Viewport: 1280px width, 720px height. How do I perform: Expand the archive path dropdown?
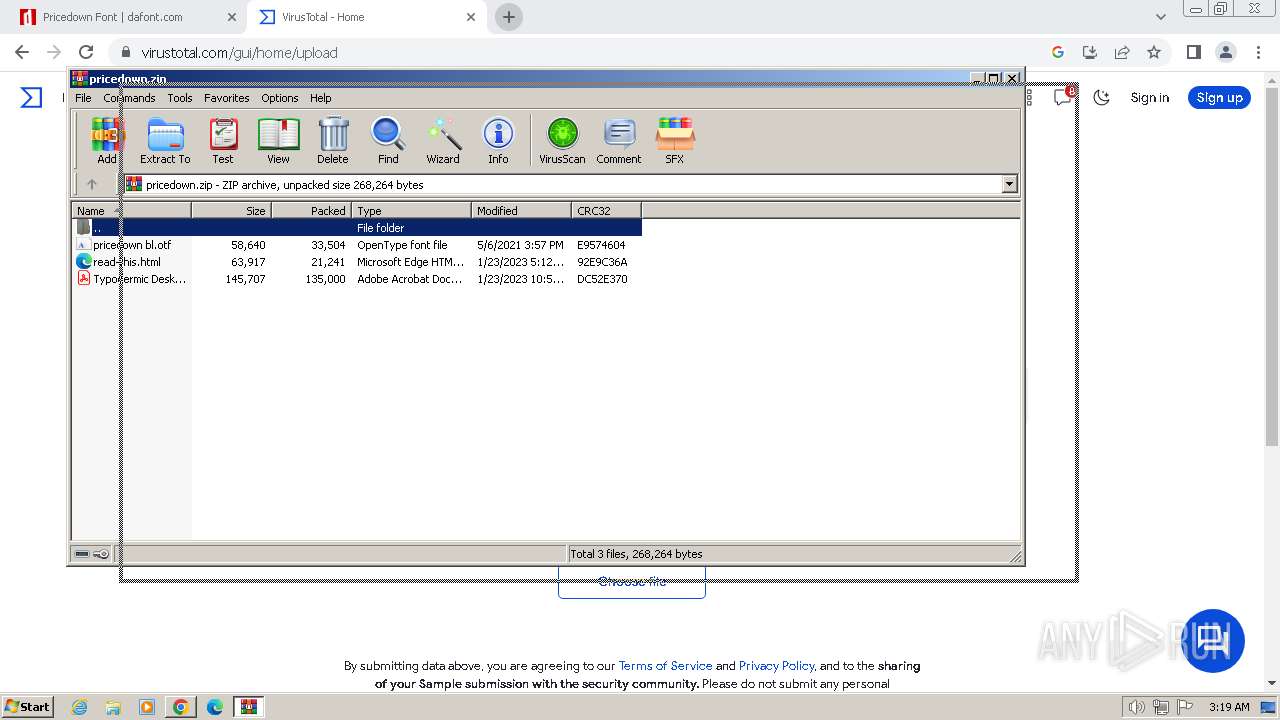1009,184
